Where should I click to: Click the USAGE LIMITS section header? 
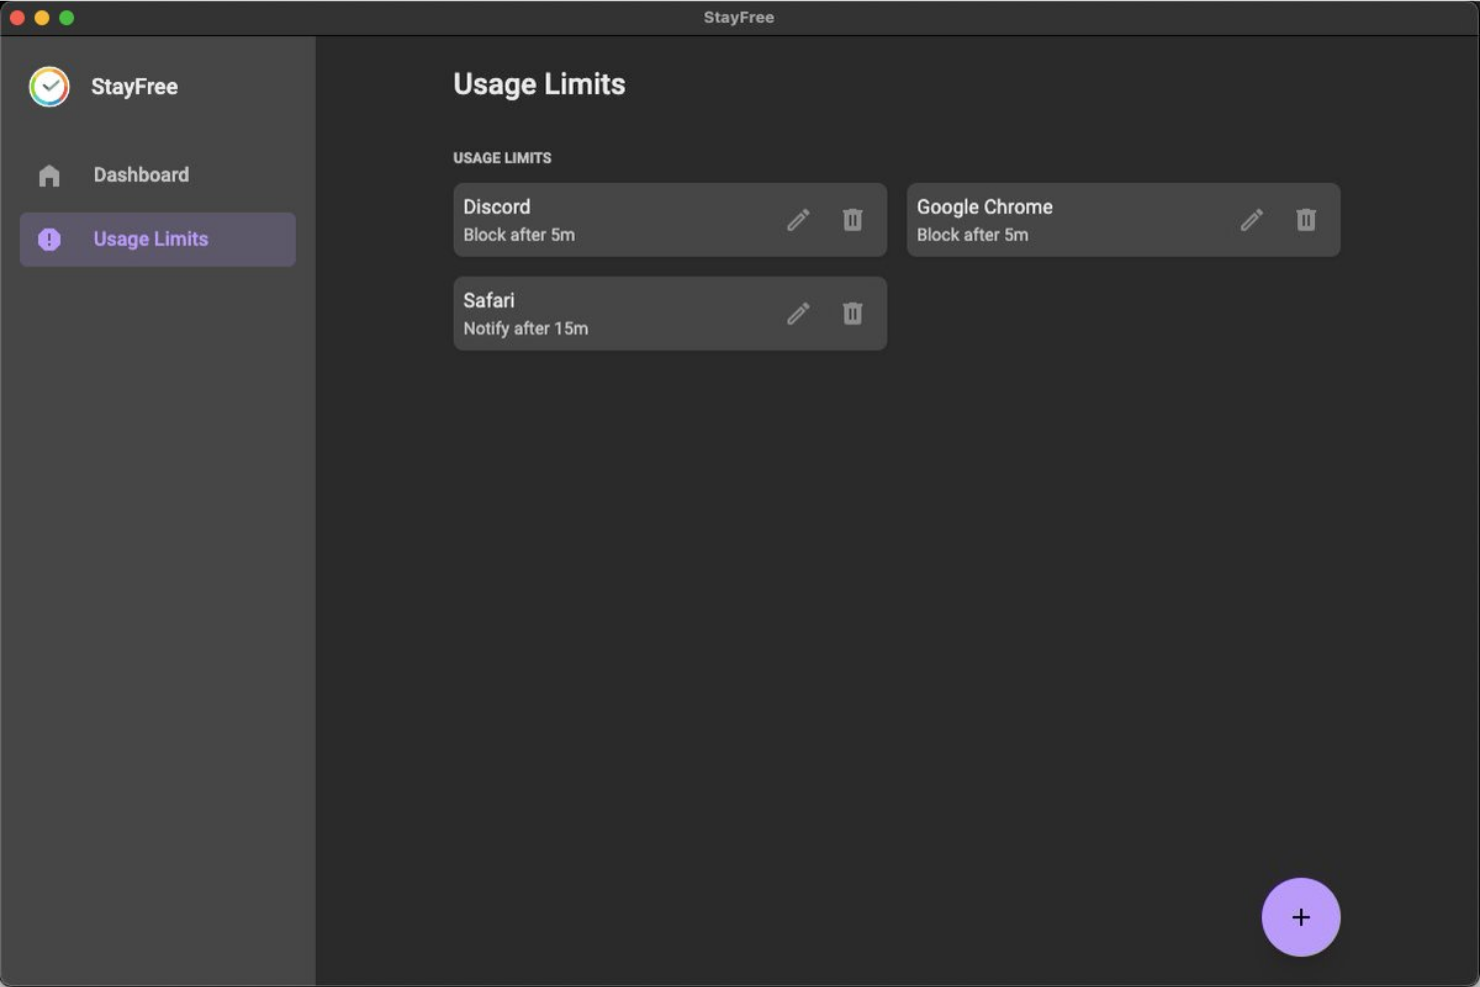click(x=503, y=157)
